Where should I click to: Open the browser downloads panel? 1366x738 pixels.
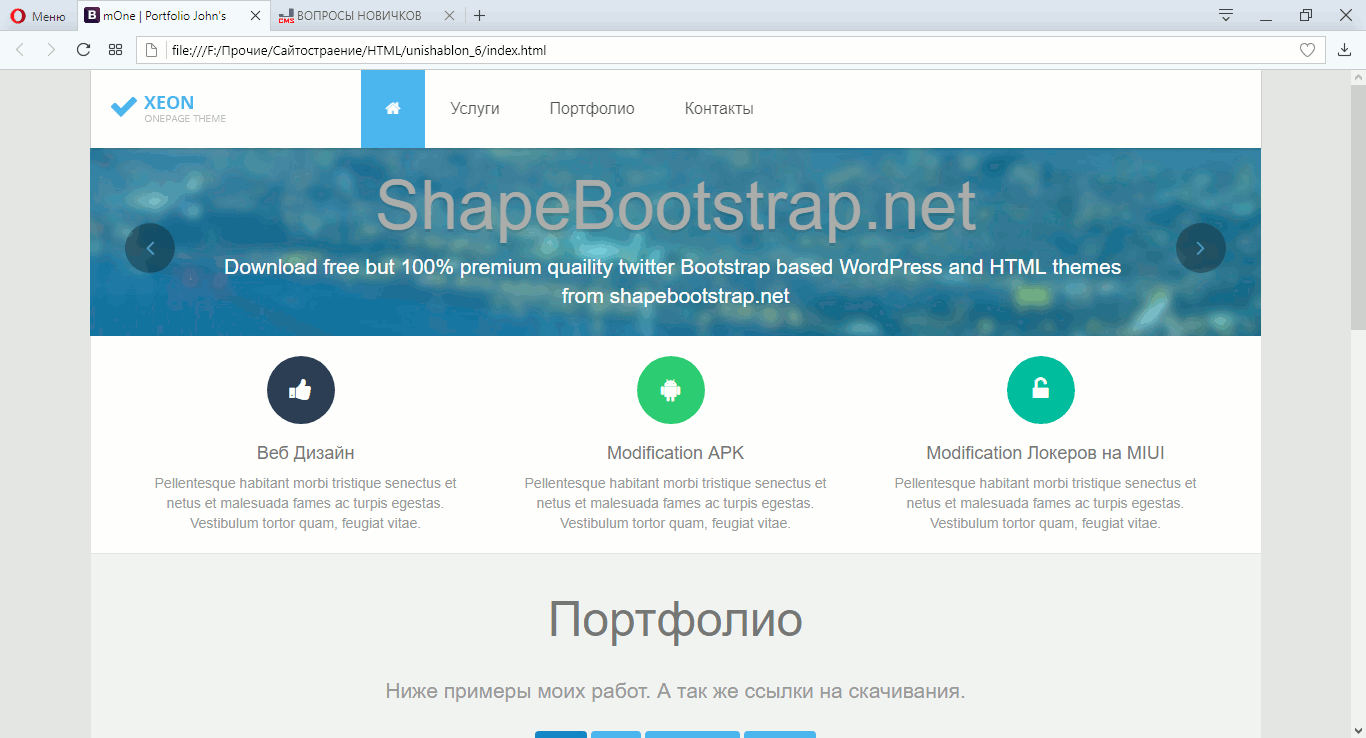[1344, 50]
